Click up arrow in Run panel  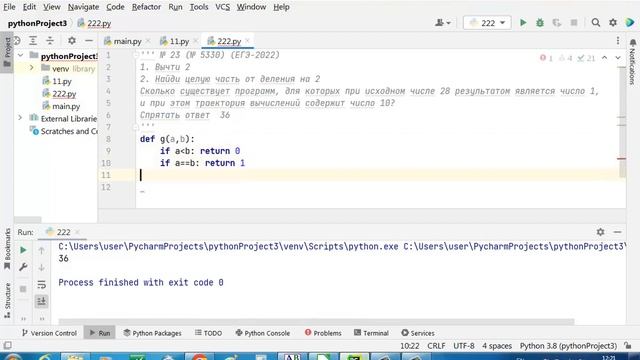[x=41, y=250]
